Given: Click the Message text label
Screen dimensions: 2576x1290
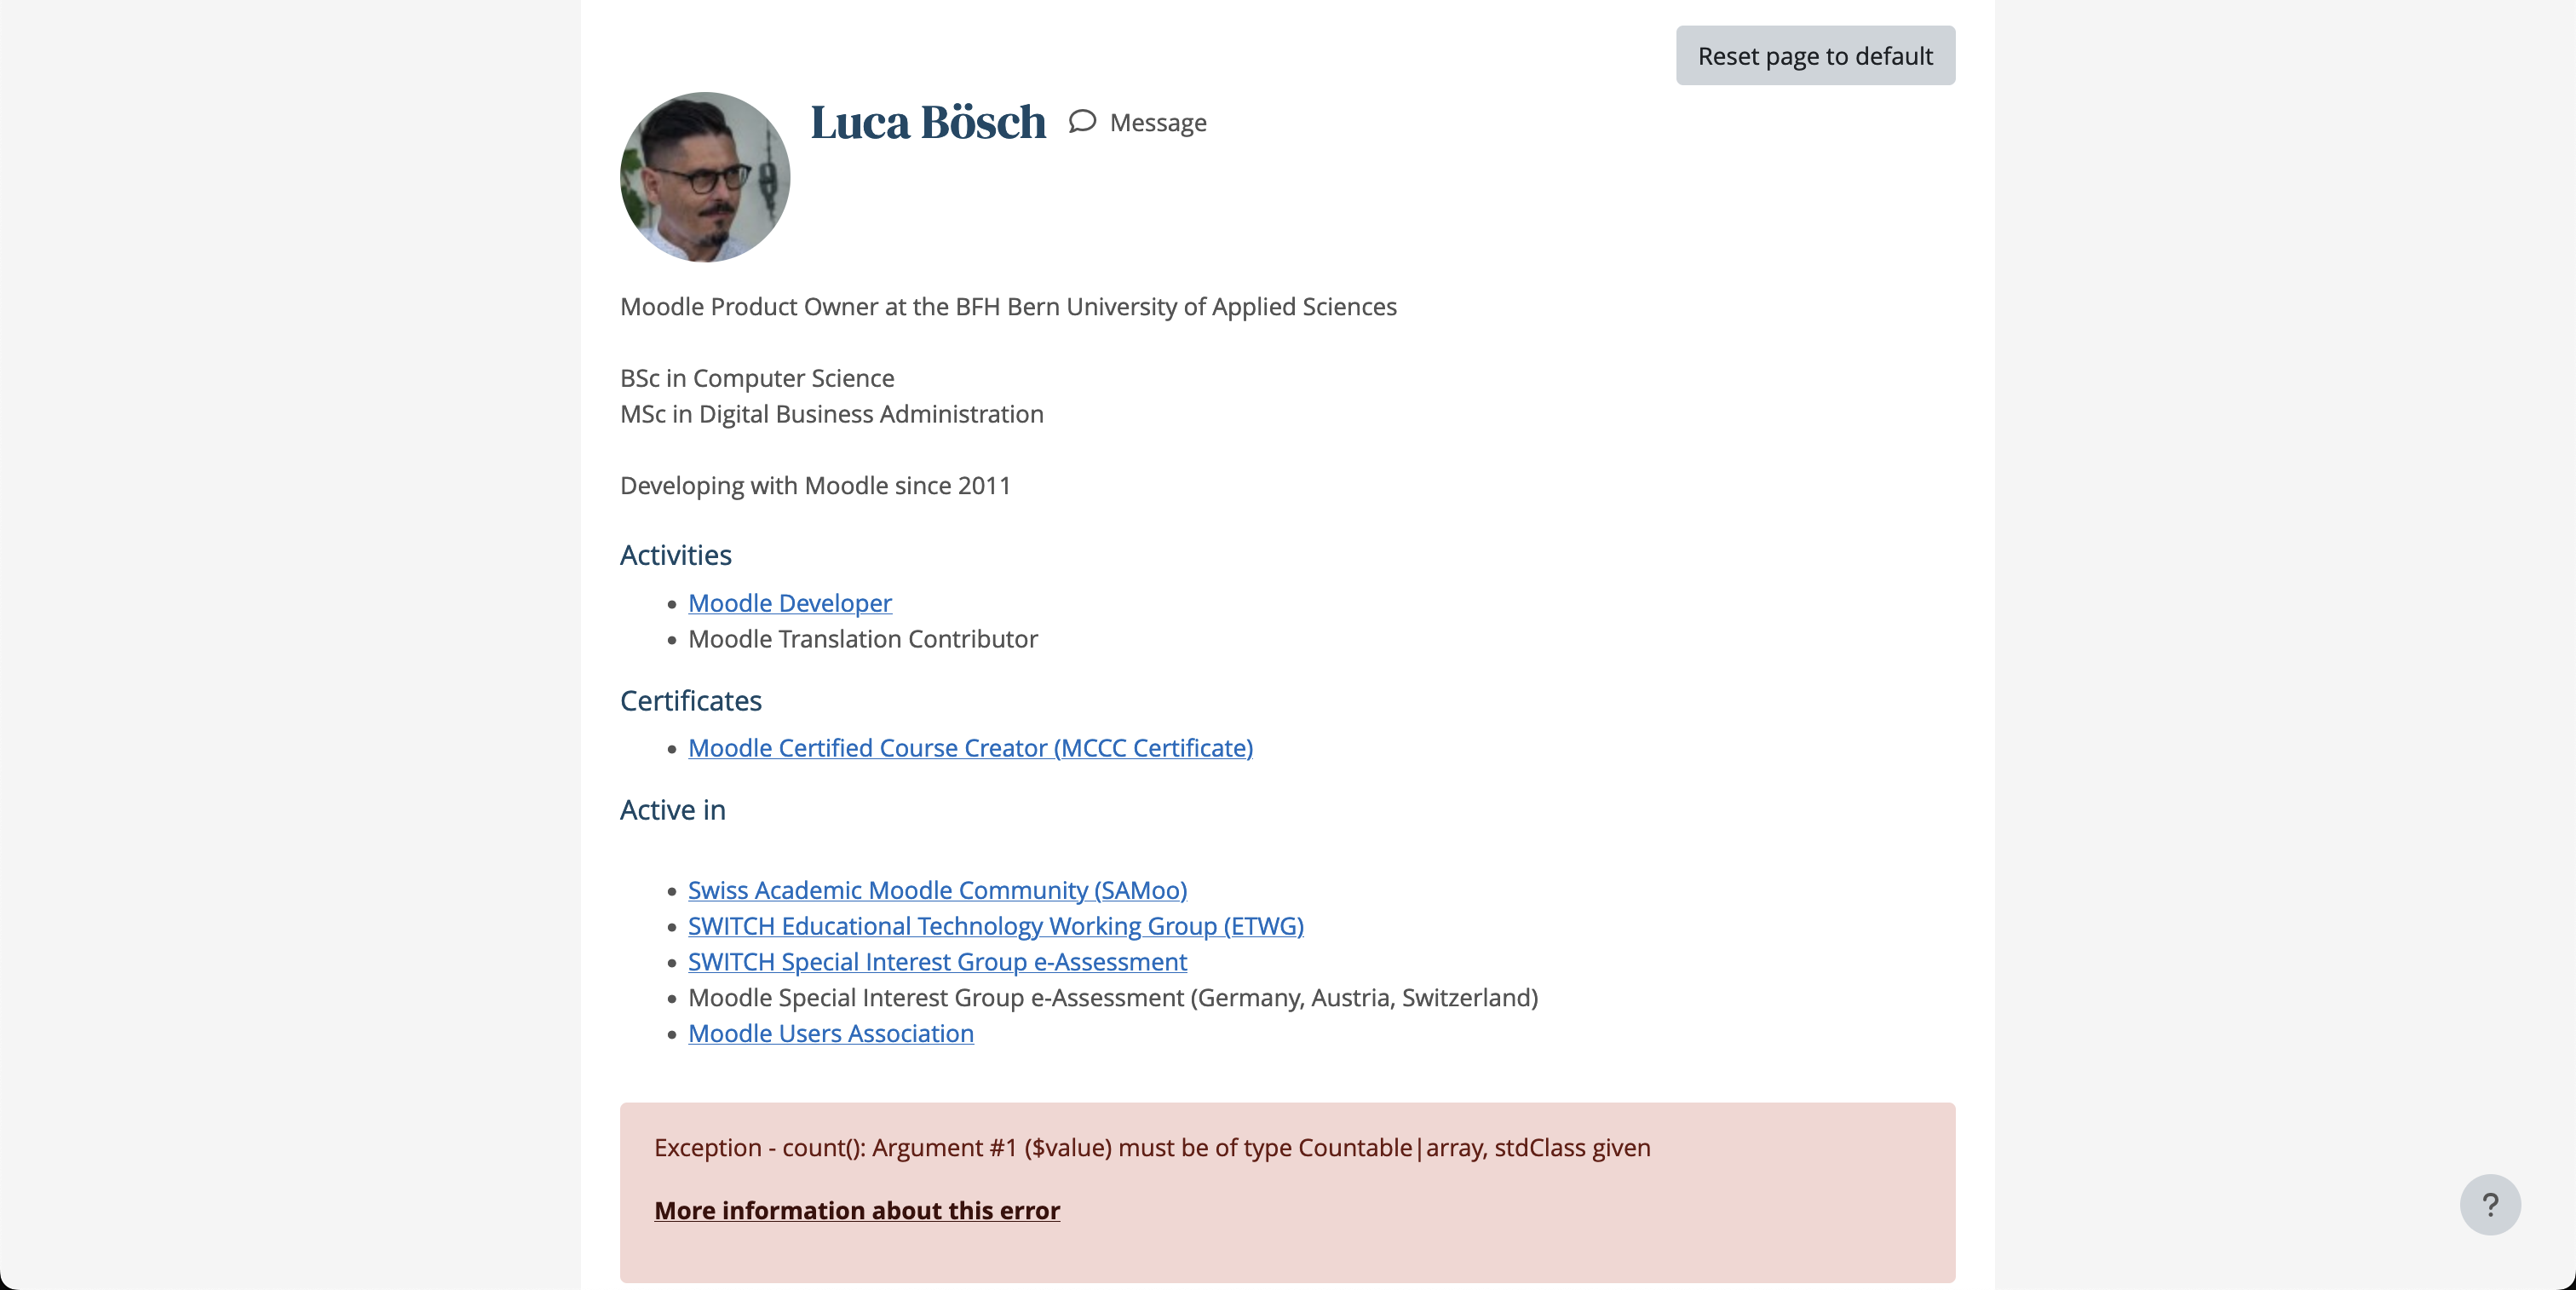Looking at the screenshot, I should pos(1158,122).
